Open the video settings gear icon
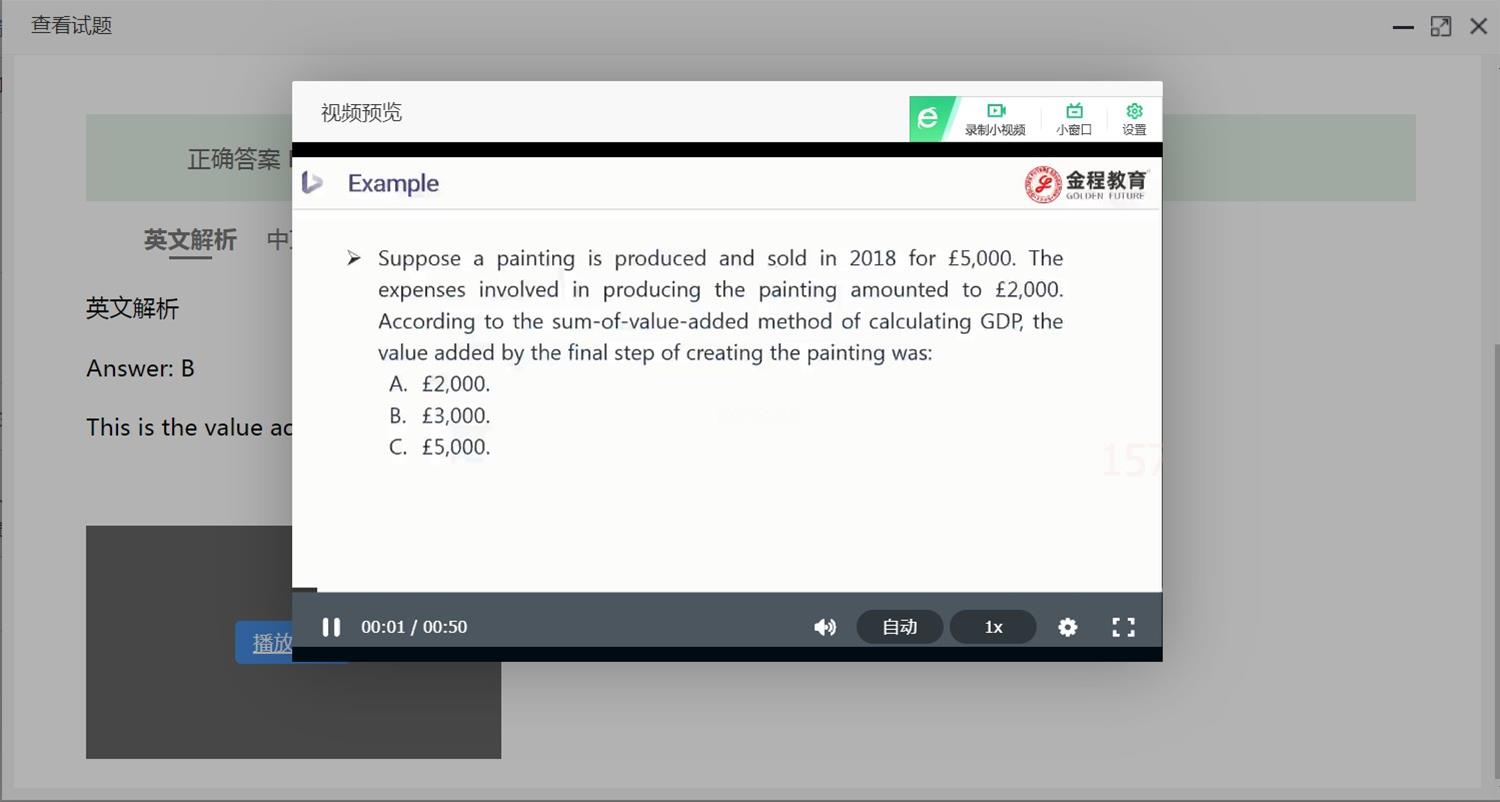 coord(1068,627)
